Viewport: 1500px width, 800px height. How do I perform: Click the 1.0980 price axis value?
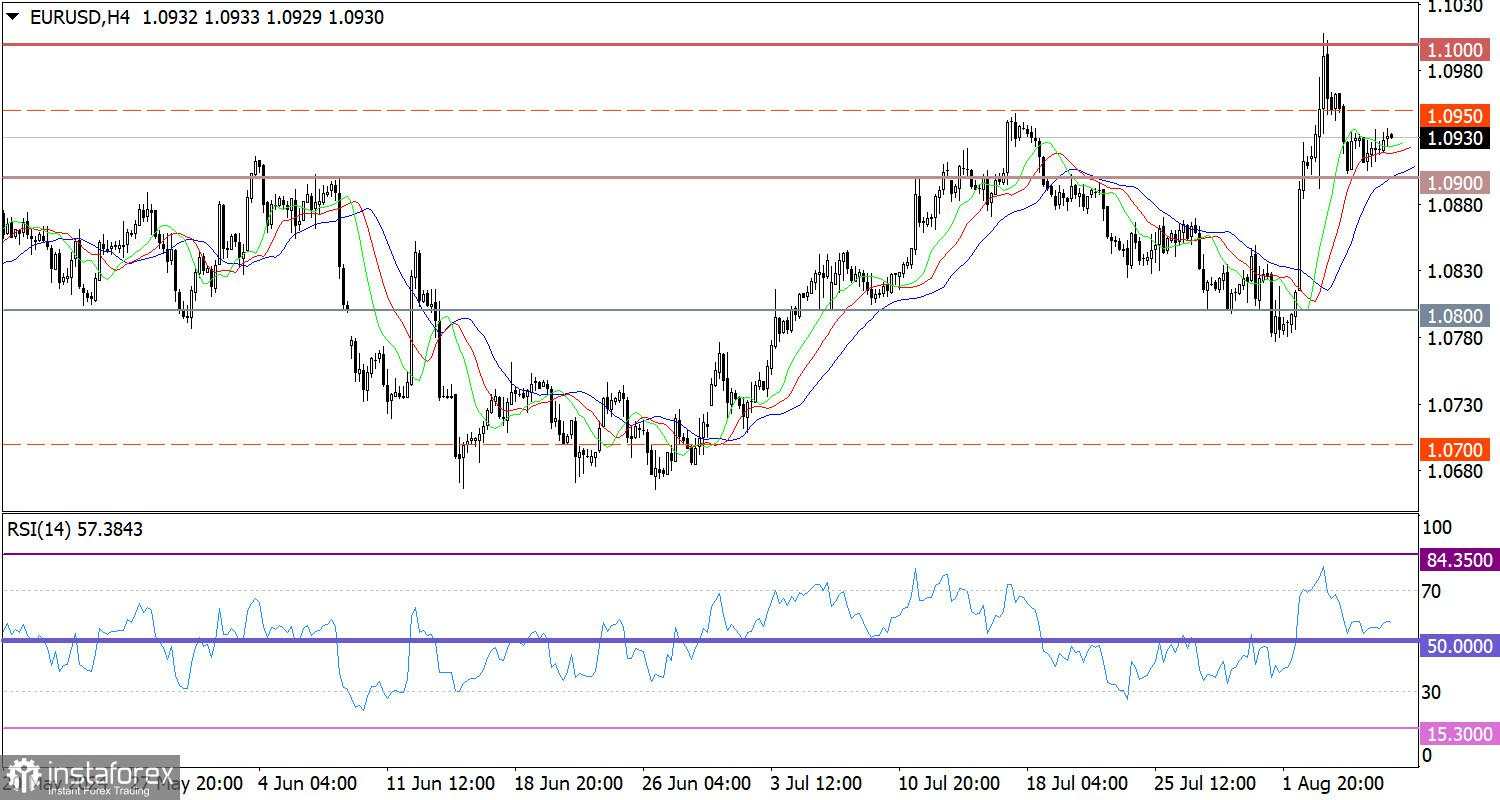[1454, 72]
